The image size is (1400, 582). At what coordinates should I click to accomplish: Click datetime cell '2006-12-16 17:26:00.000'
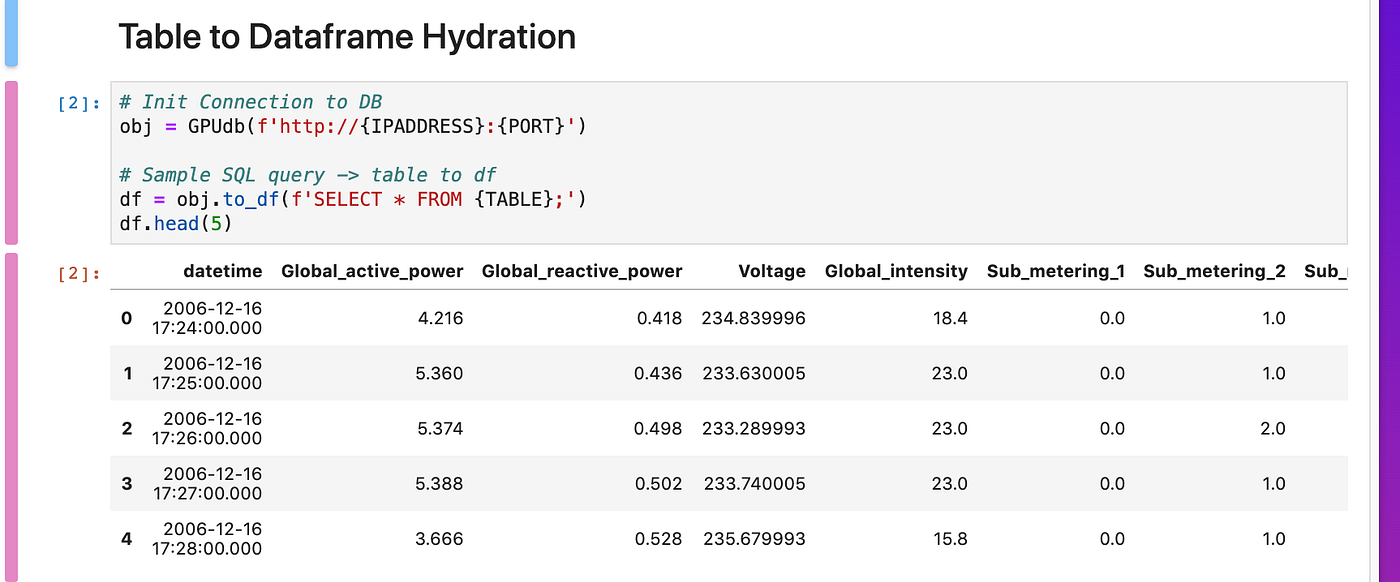207,428
